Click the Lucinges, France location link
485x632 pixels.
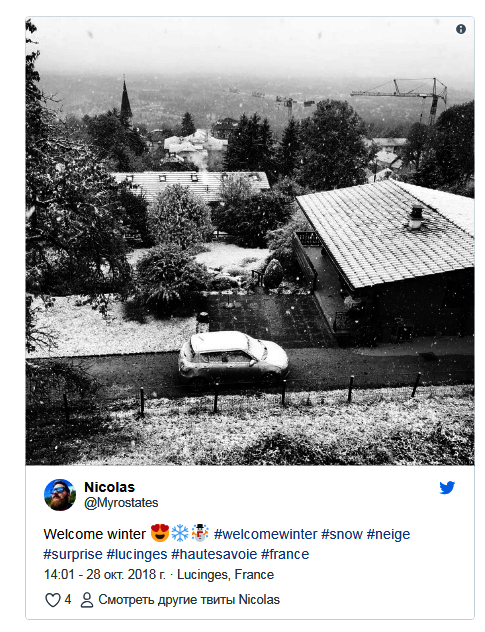[x=225, y=574]
